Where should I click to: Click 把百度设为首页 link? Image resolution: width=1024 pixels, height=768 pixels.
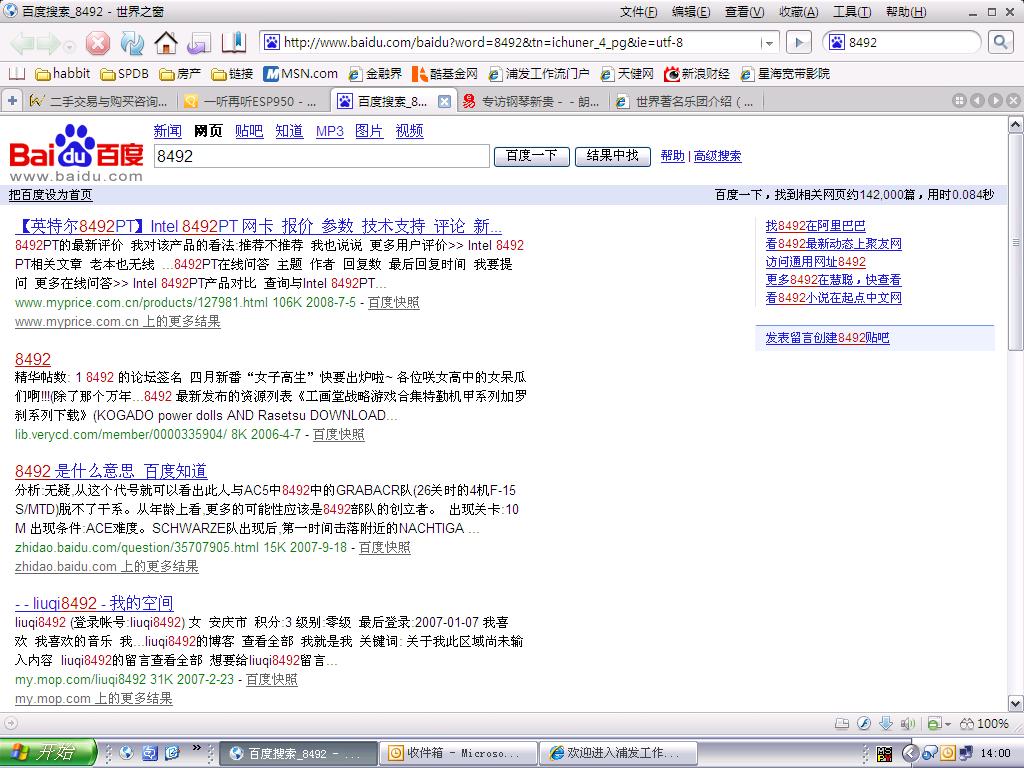click(50, 195)
